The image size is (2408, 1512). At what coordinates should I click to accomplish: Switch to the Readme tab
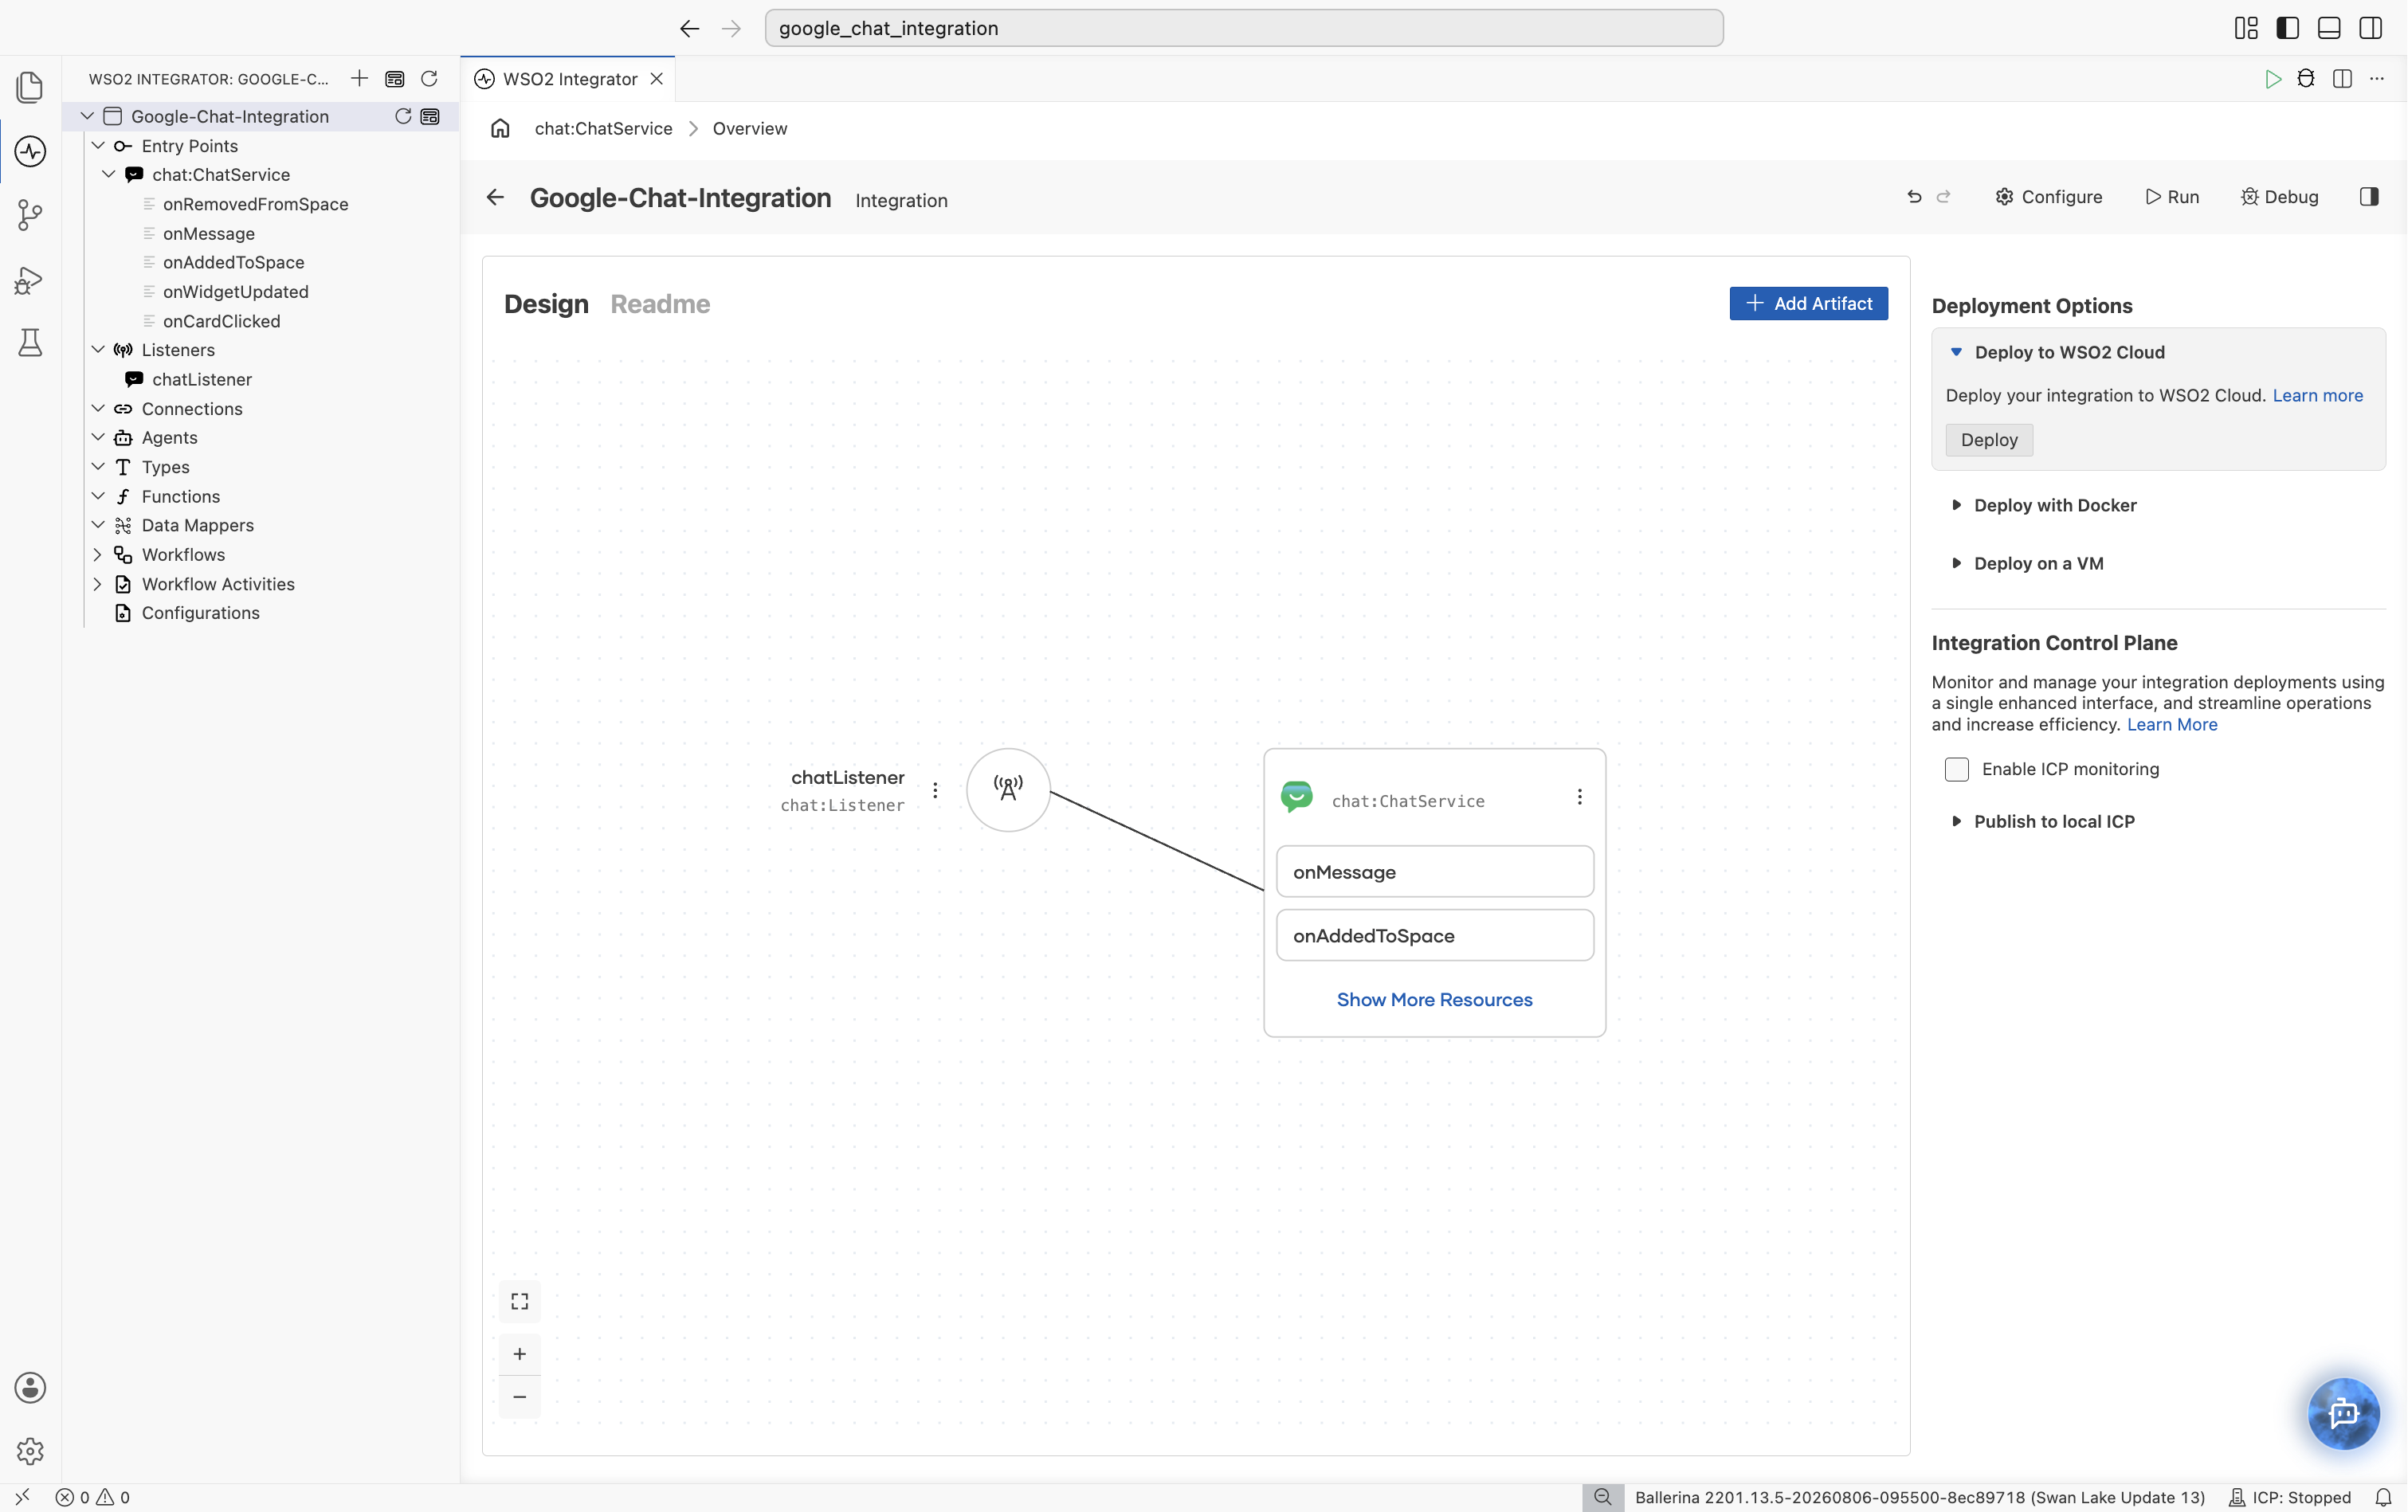[x=660, y=304]
